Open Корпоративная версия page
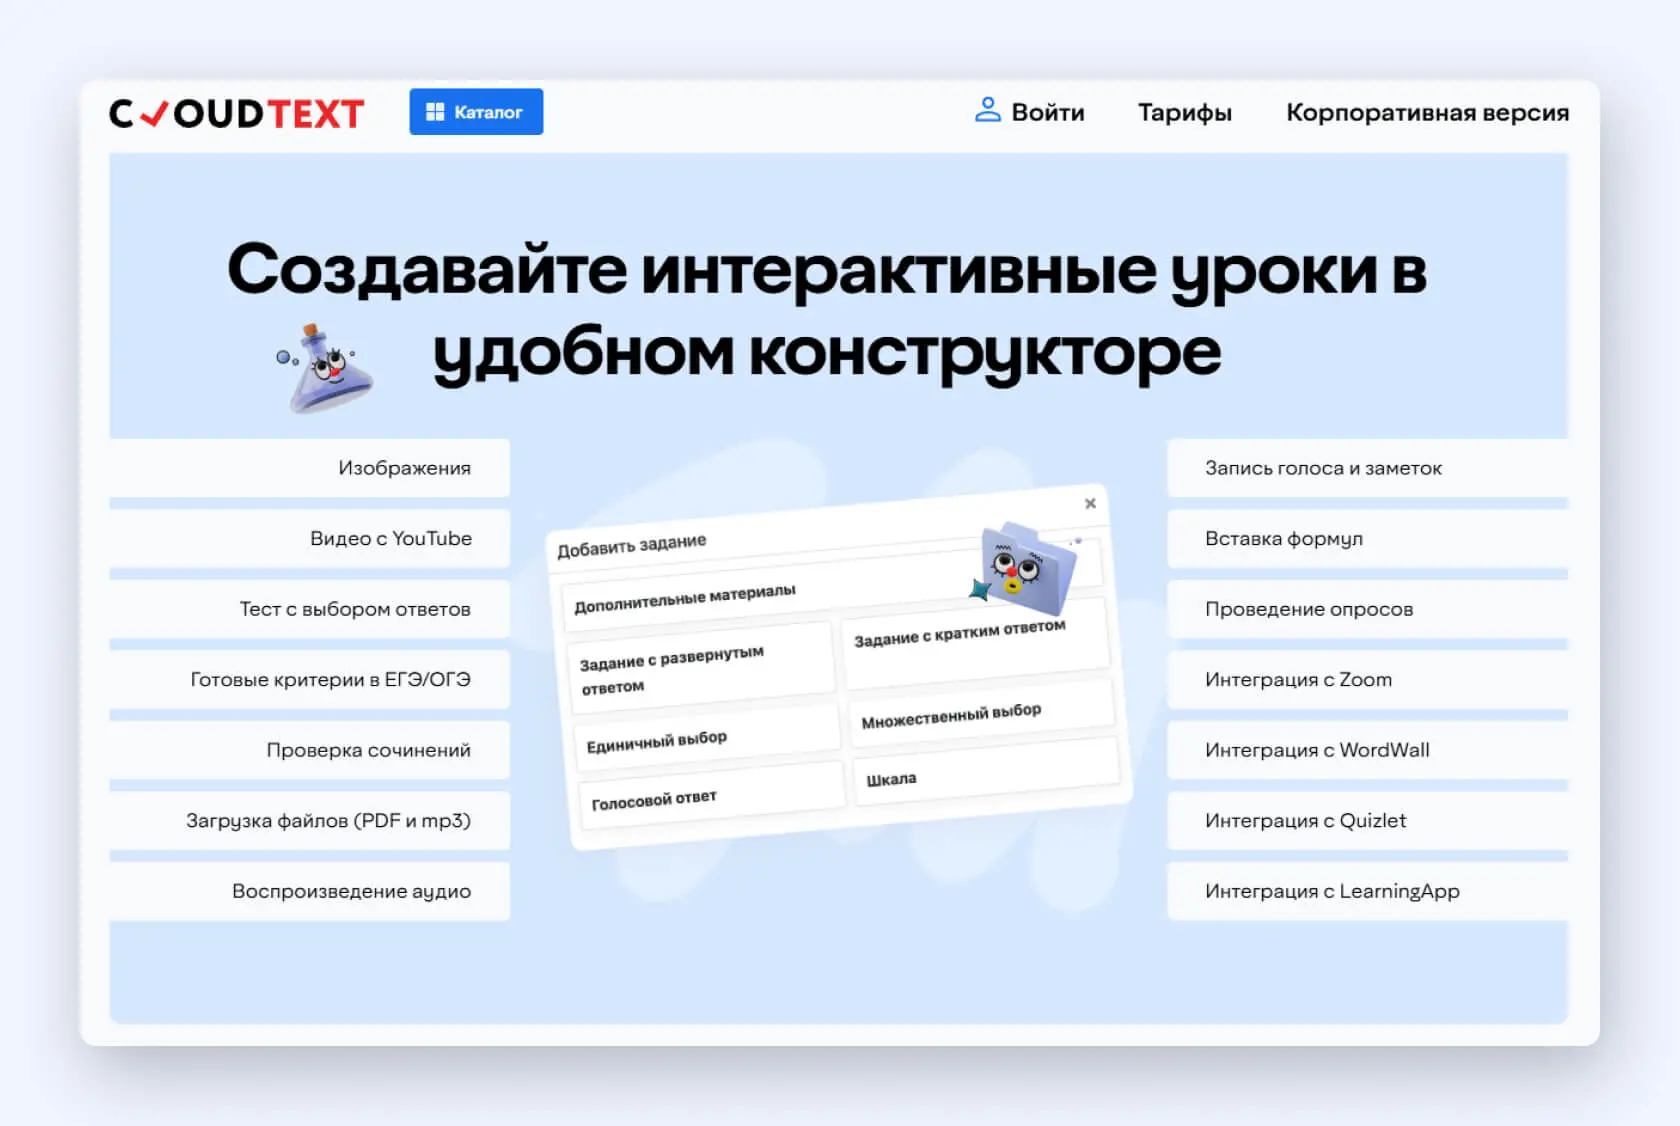This screenshot has width=1680, height=1126. (x=1428, y=112)
